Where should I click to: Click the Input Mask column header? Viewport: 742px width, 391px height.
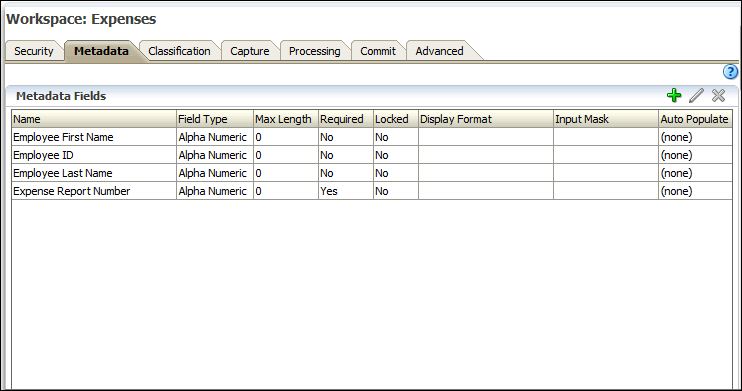coord(606,119)
